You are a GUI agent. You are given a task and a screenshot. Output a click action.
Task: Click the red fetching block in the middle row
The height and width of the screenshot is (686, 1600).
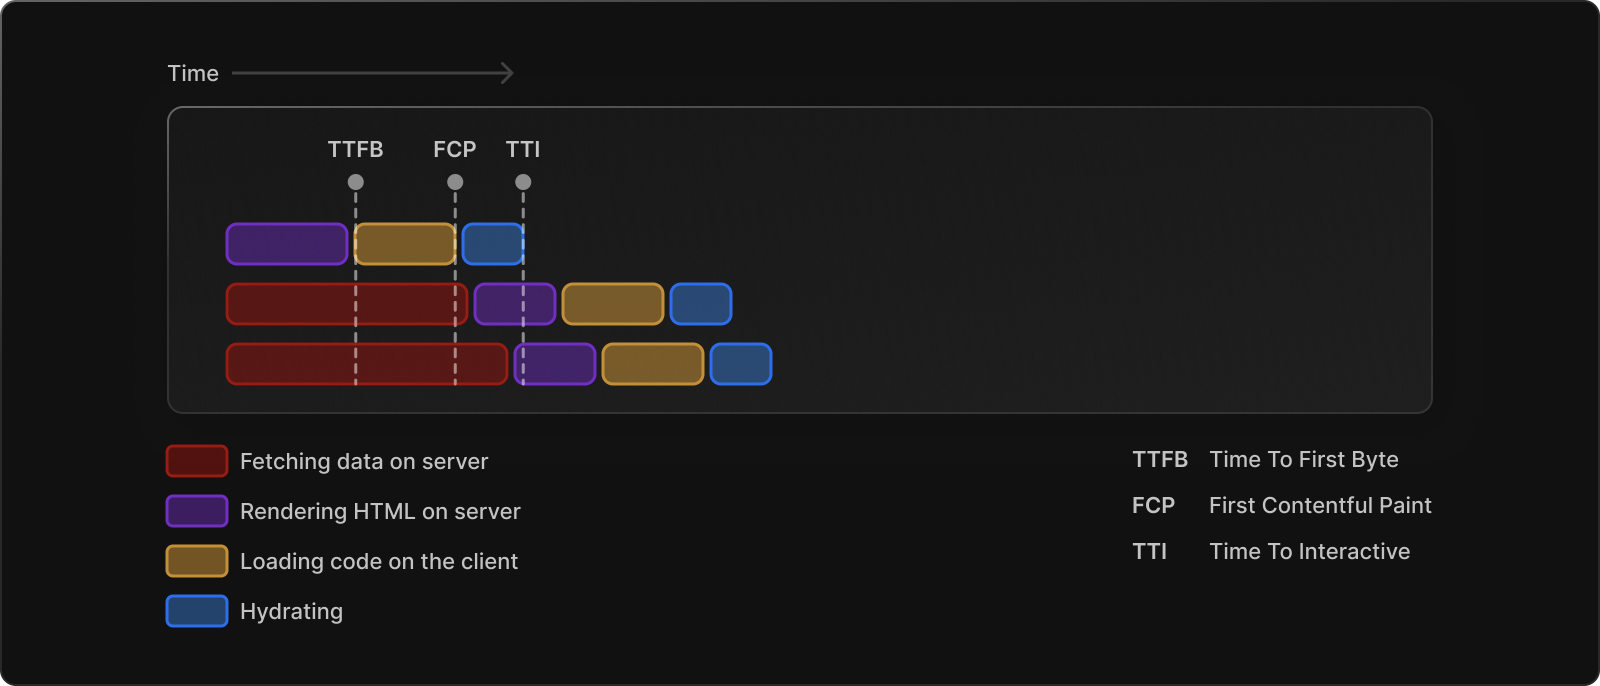(347, 304)
